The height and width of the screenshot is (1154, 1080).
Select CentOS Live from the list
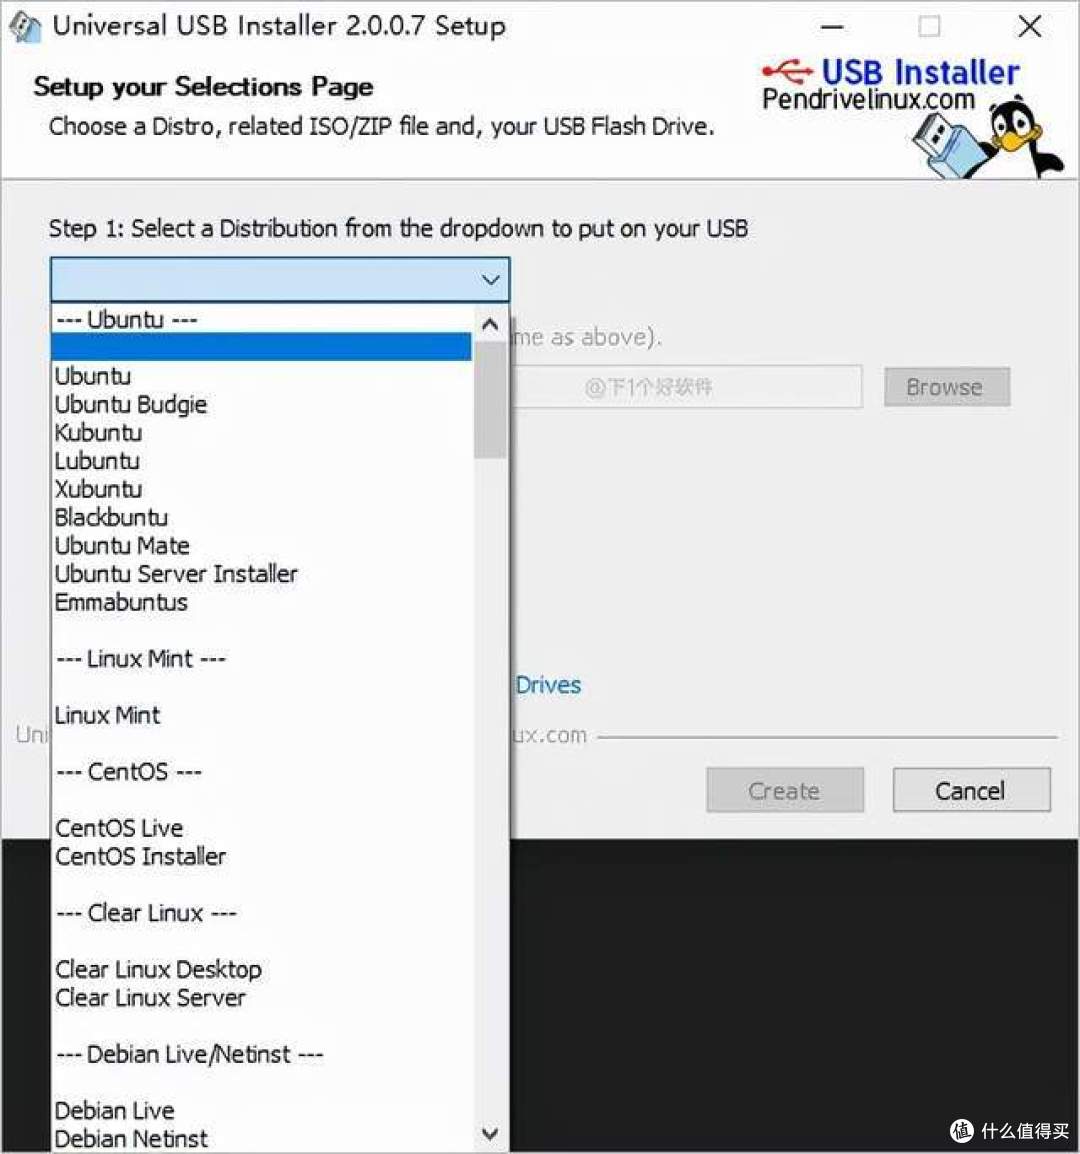(261, 828)
